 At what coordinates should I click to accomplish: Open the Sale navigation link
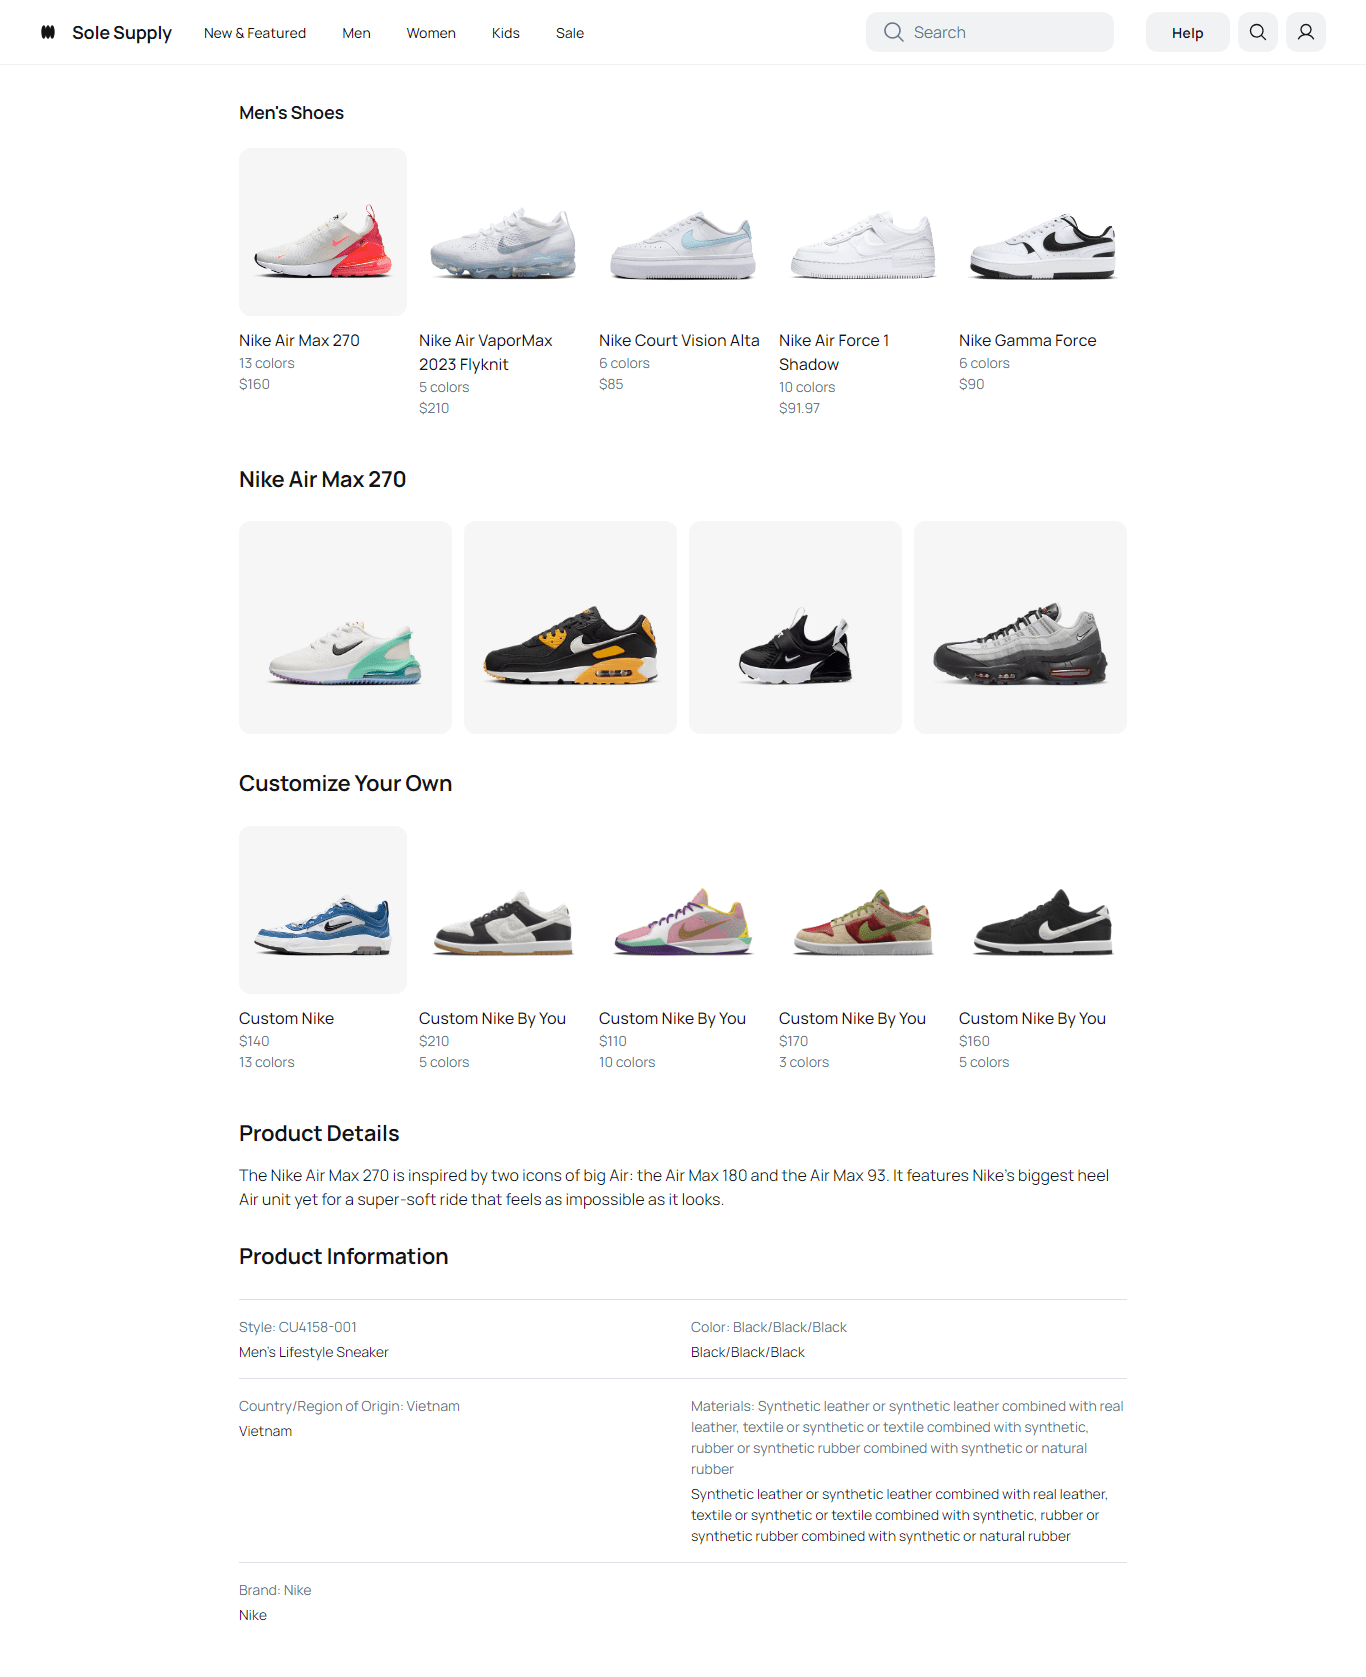click(570, 33)
